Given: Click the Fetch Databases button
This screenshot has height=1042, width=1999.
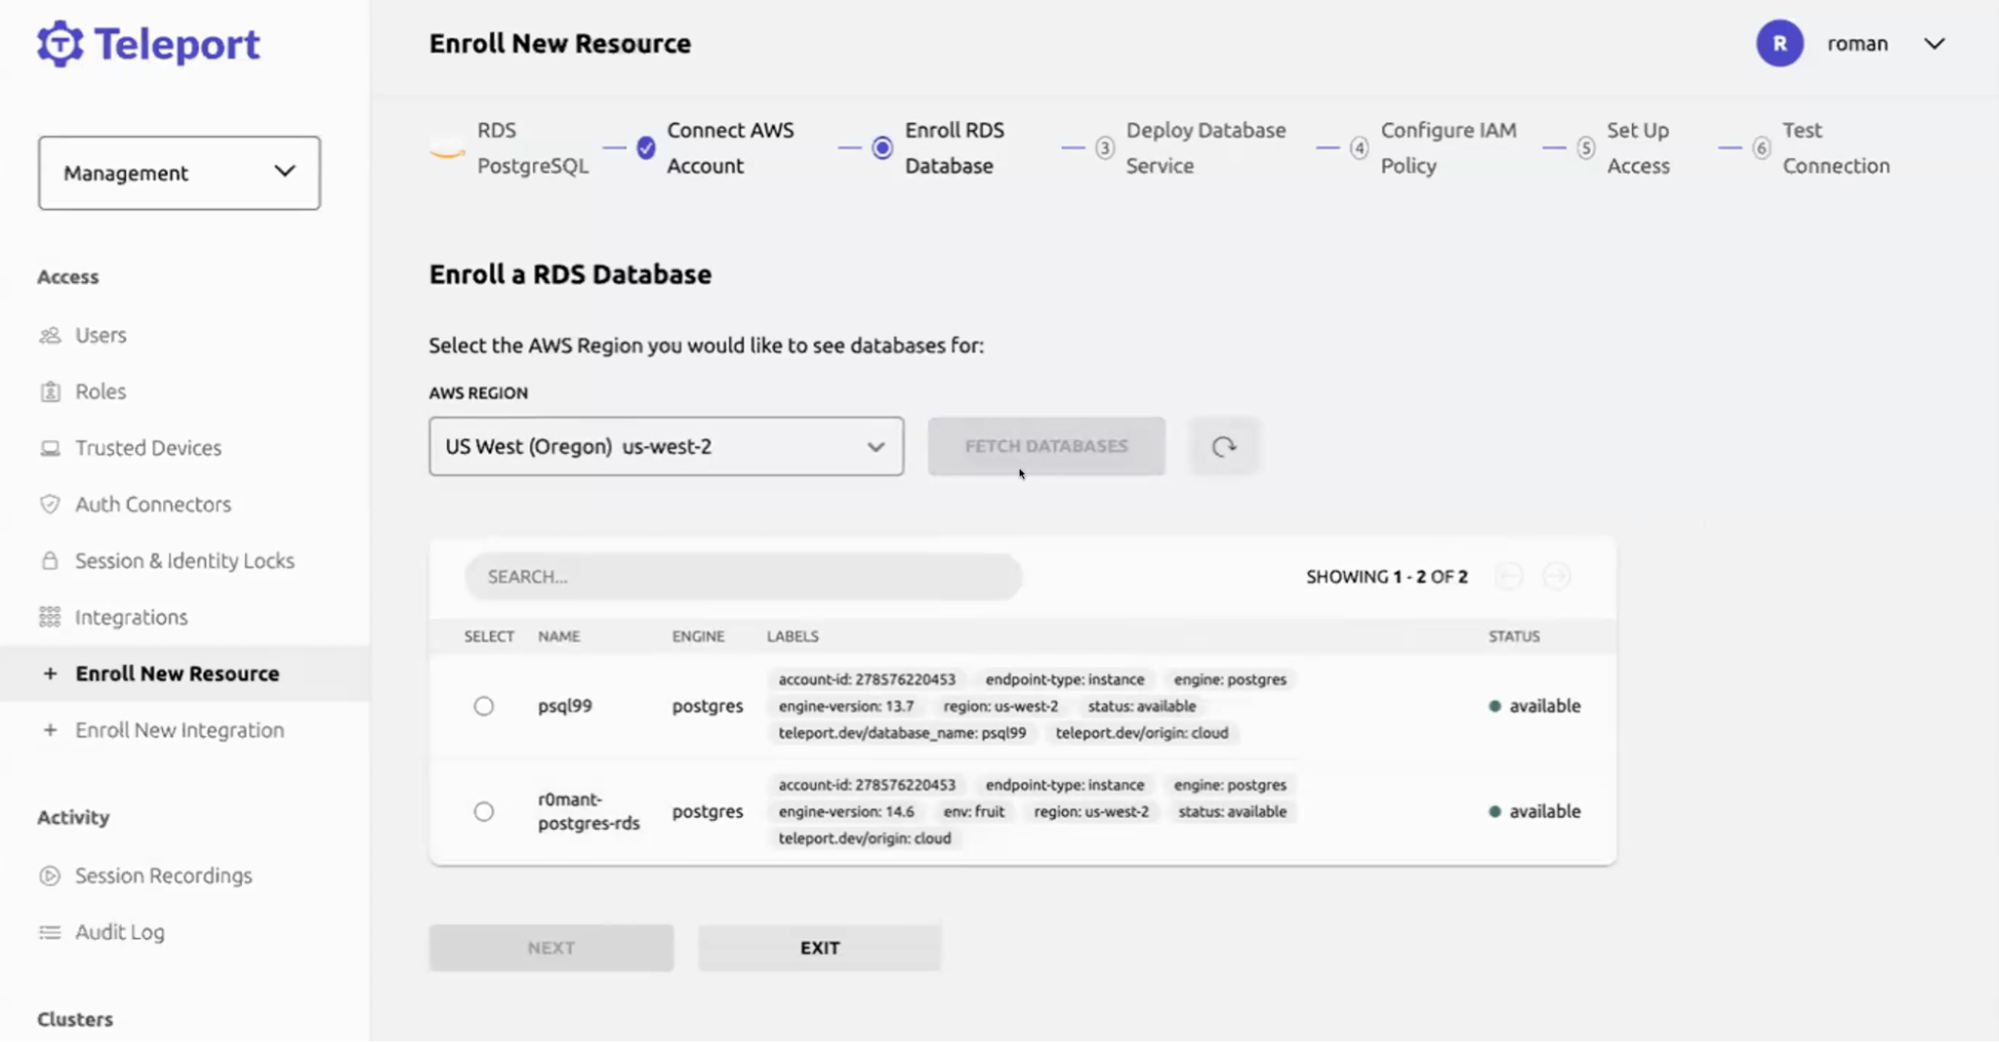Looking at the screenshot, I should [1046, 446].
